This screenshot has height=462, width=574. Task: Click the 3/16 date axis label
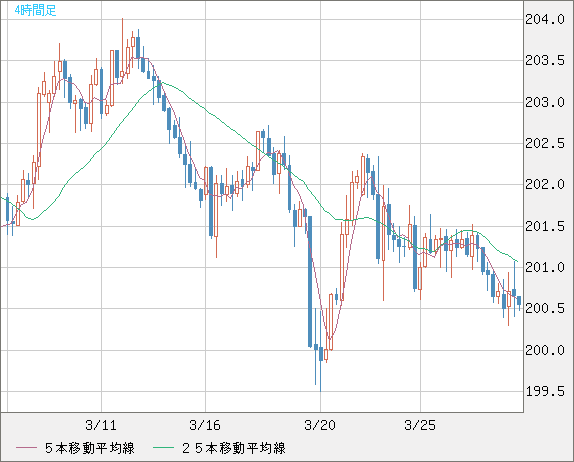205,425
